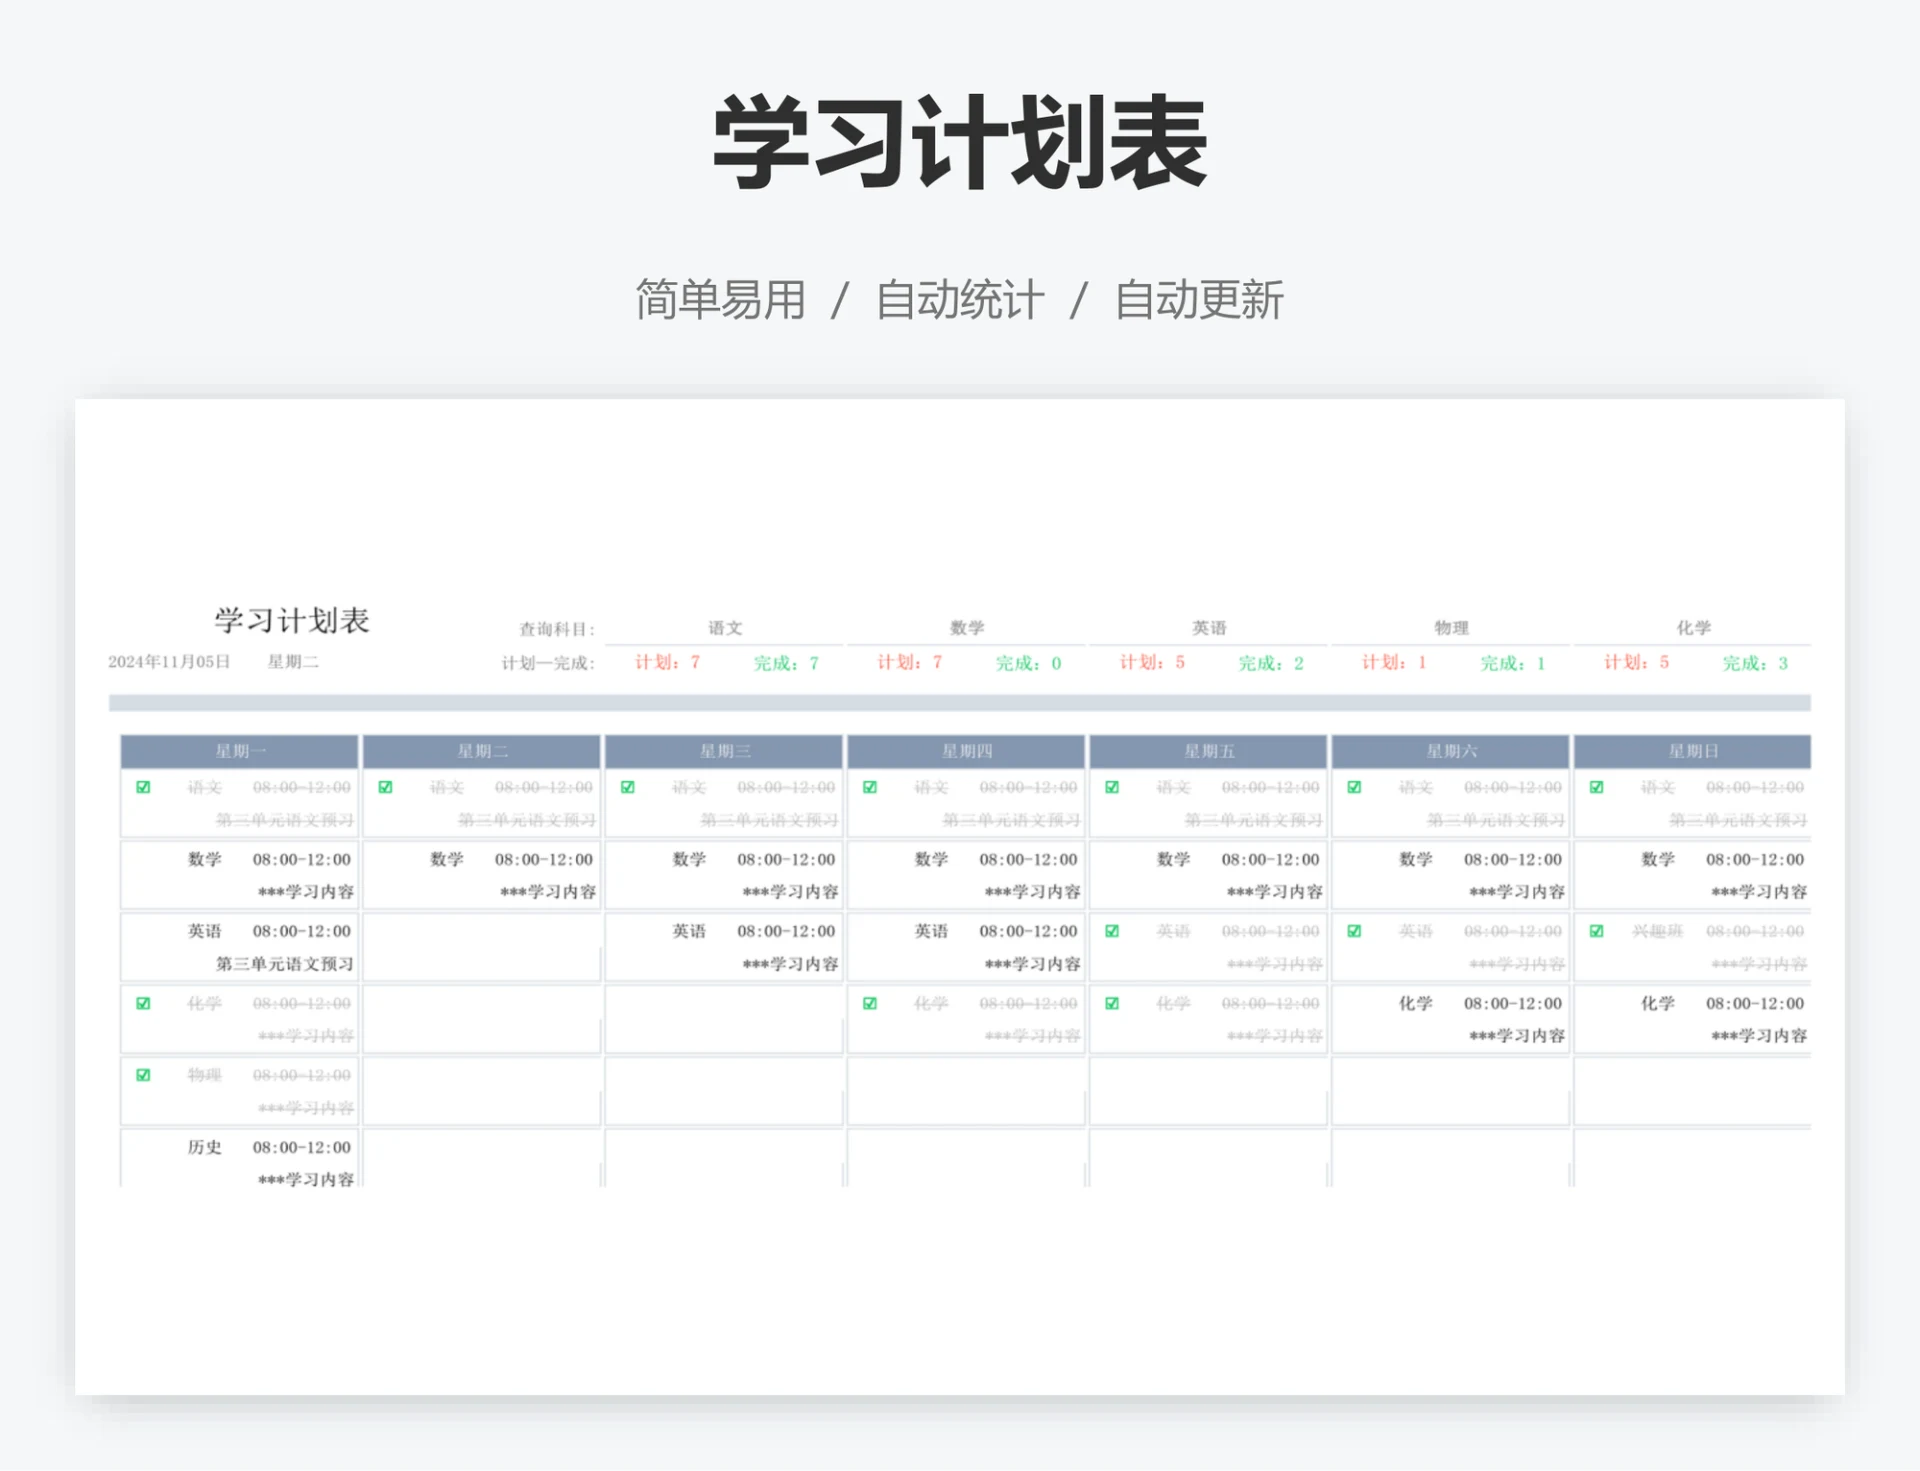
Task: Uncheck the completed 语文 task on 星期一
Action: 144,787
